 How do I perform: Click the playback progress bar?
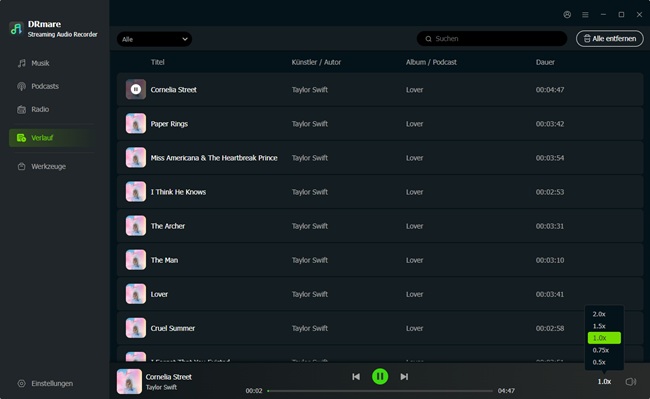[380, 391]
